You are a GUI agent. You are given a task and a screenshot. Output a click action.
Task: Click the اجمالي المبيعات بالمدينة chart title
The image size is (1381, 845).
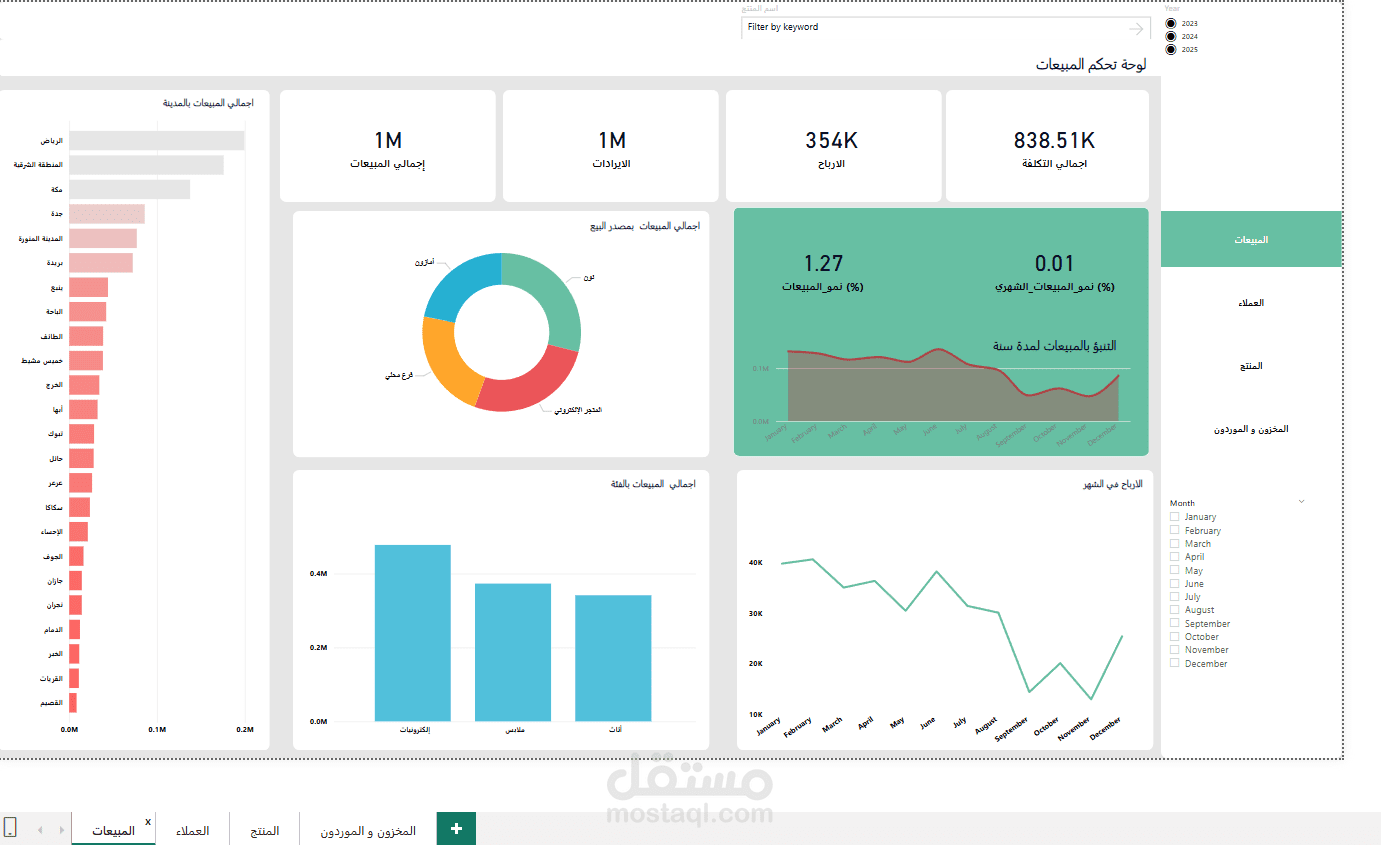(208, 103)
